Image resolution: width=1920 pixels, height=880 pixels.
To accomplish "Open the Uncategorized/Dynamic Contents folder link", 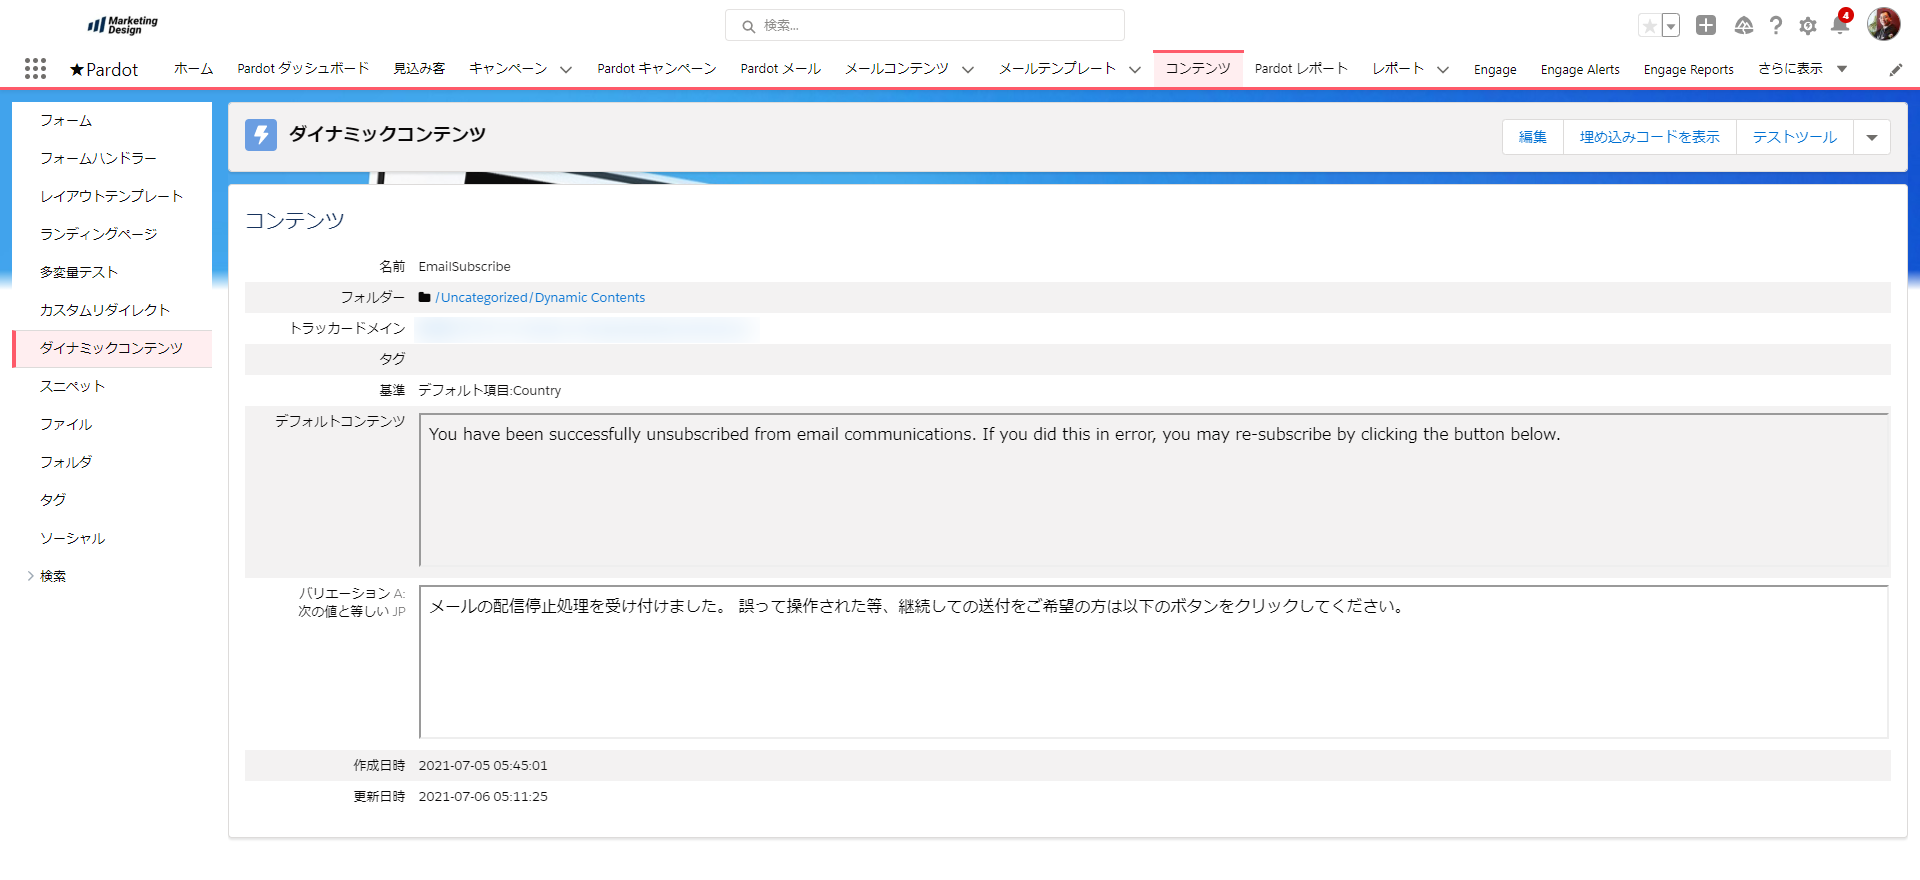I will click(540, 297).
